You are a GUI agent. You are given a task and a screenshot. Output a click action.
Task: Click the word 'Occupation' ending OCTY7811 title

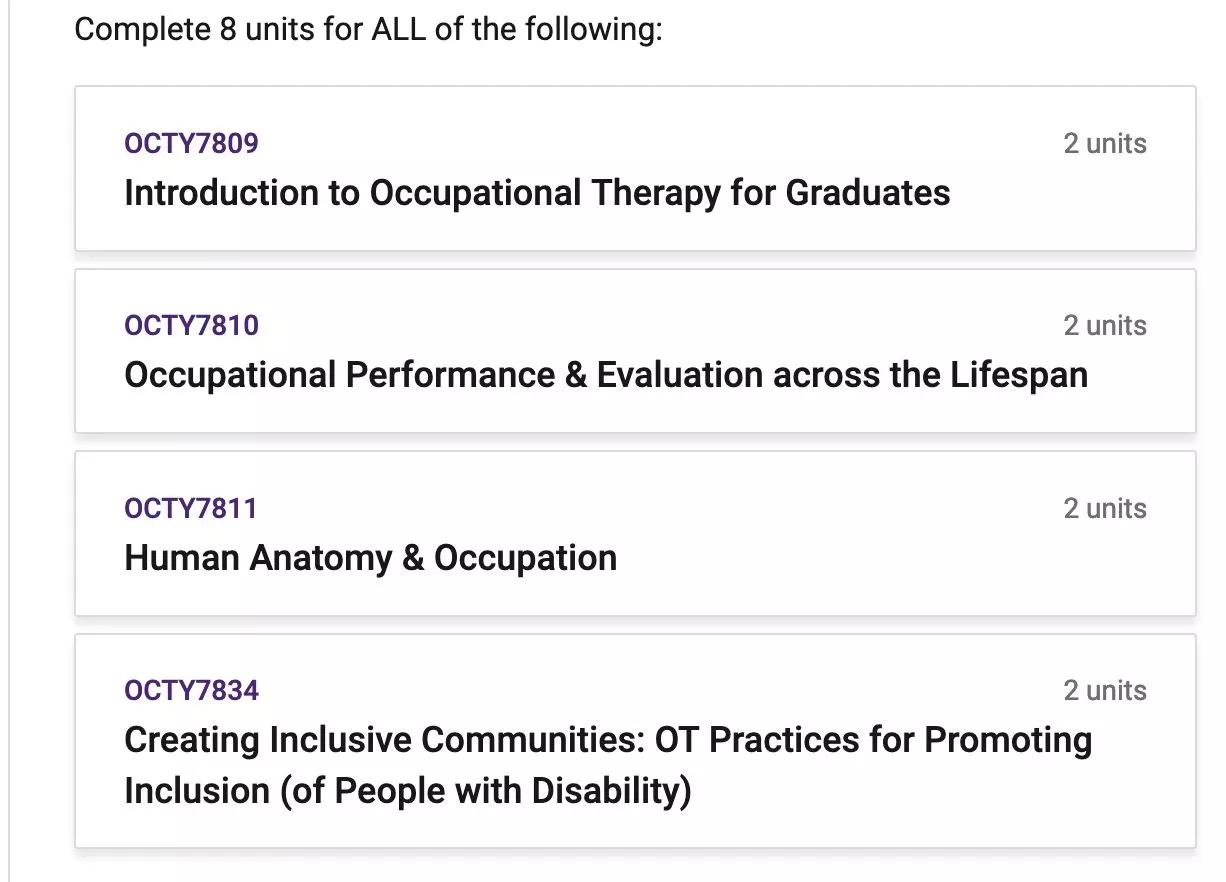[525, 557]
